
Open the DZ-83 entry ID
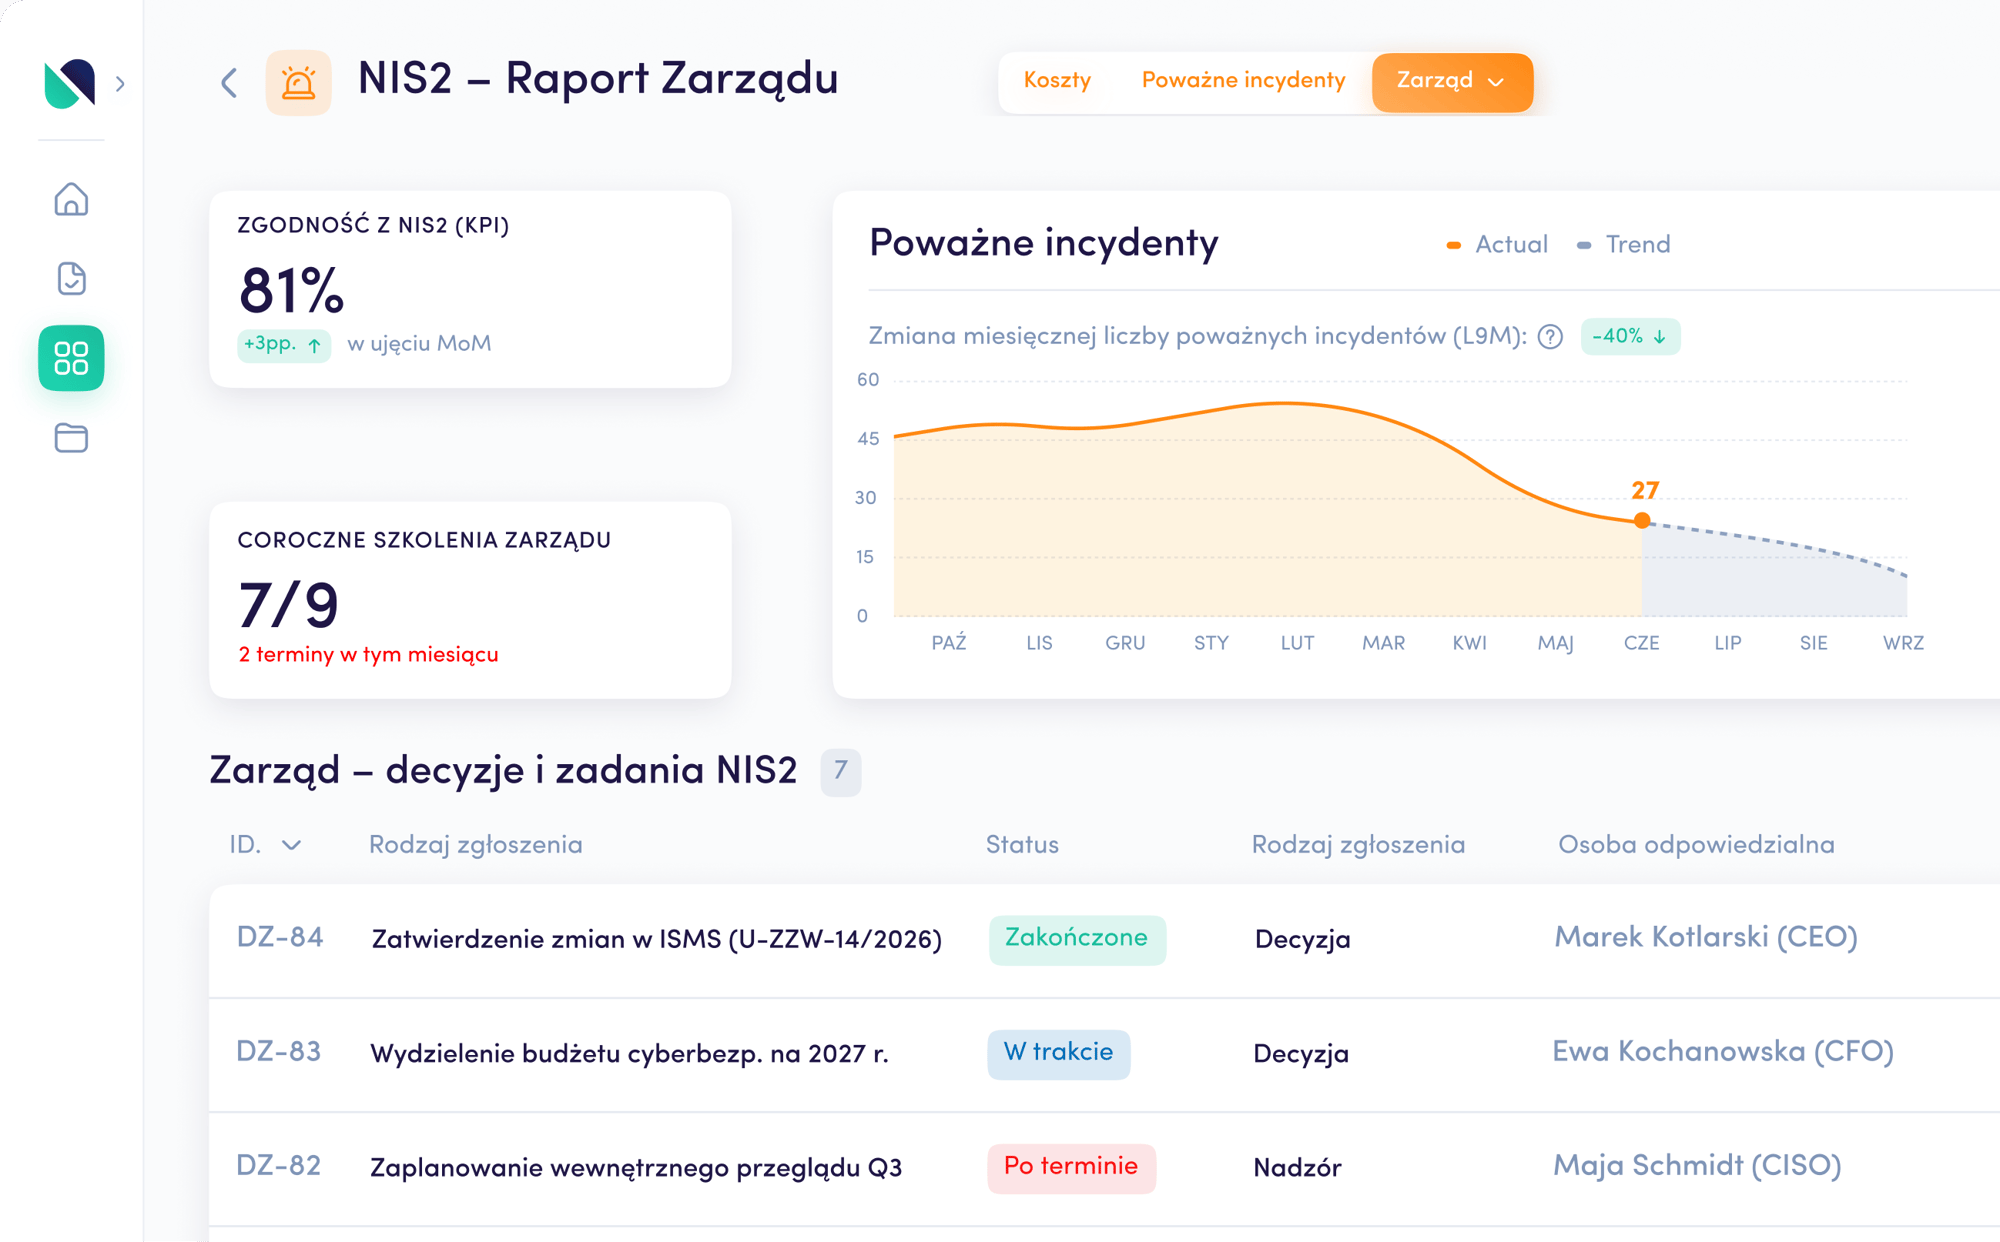pos(279,1052)
